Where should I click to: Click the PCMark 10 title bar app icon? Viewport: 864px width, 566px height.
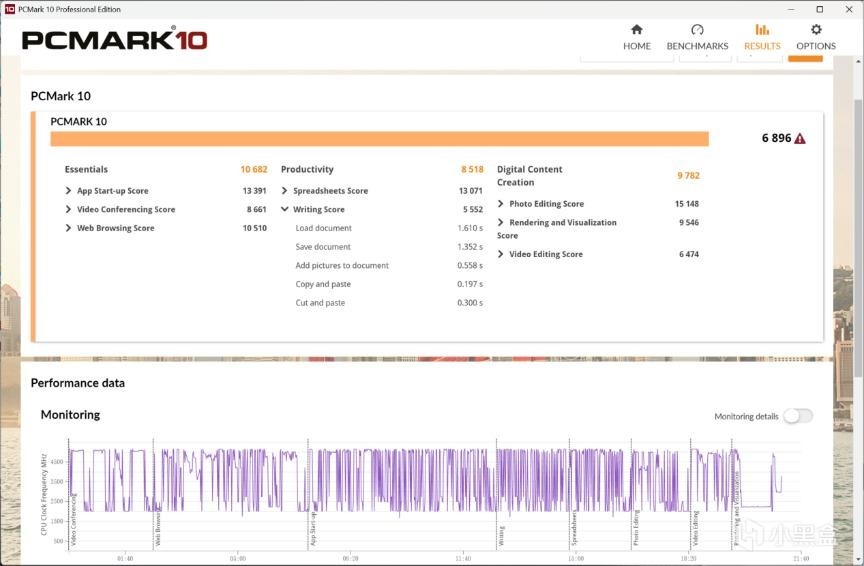click(9, 9)
